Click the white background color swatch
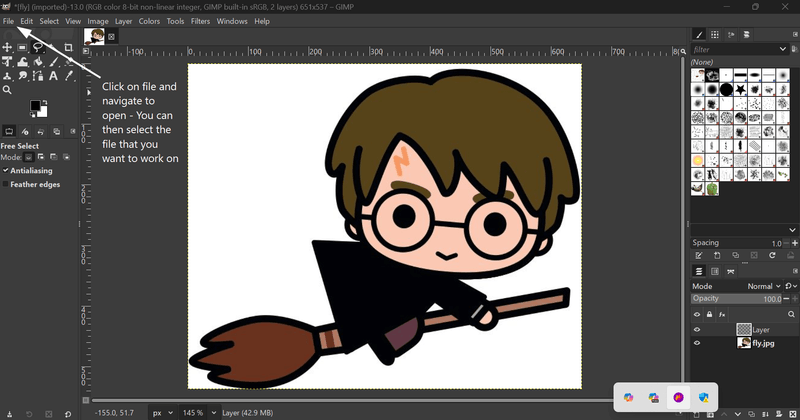The height and width of the screenshot is (420, 800). point(43,113)
